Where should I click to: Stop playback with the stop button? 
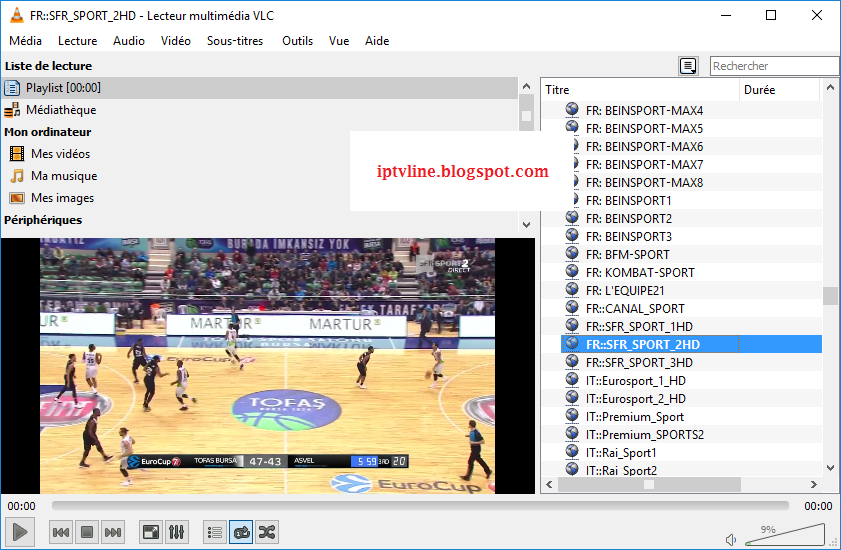pyautogui.click(x=87, y=532)
